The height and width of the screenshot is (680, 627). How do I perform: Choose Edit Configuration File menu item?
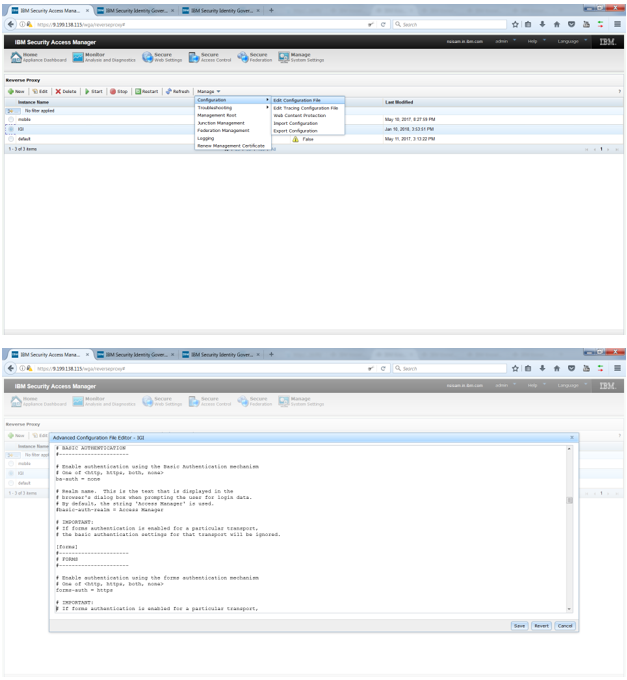pos(308,100)
